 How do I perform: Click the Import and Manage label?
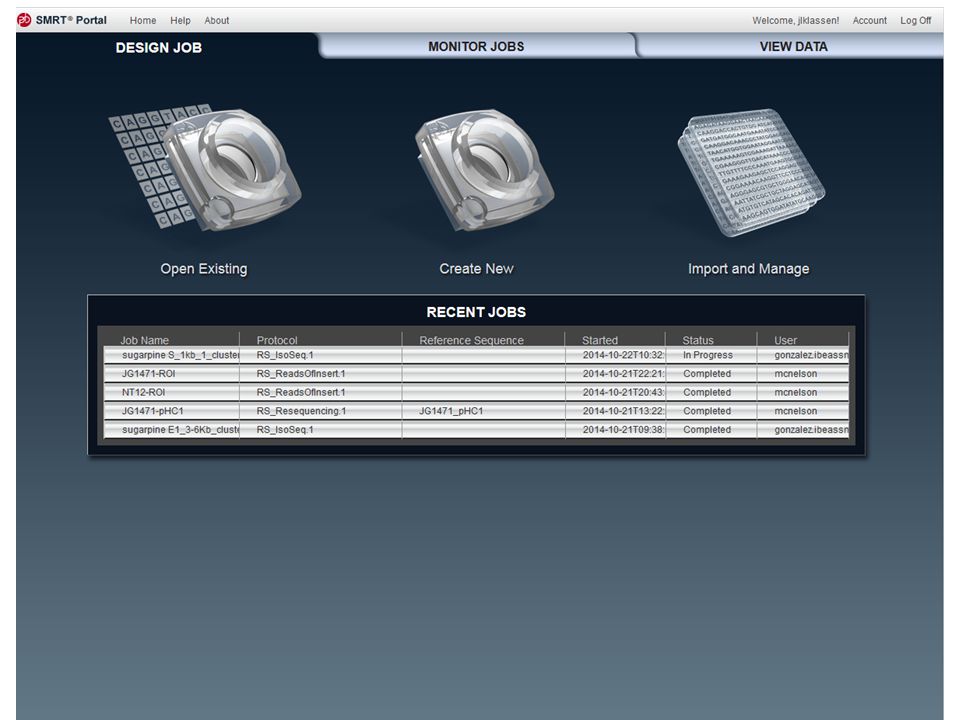click(748, 269)
